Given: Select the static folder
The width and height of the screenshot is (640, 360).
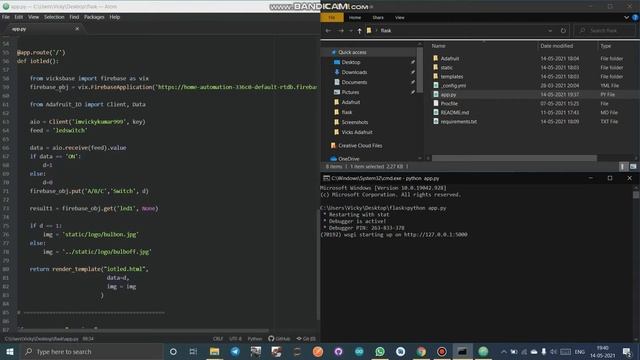Looking at the screenshot, I should 447,68.
